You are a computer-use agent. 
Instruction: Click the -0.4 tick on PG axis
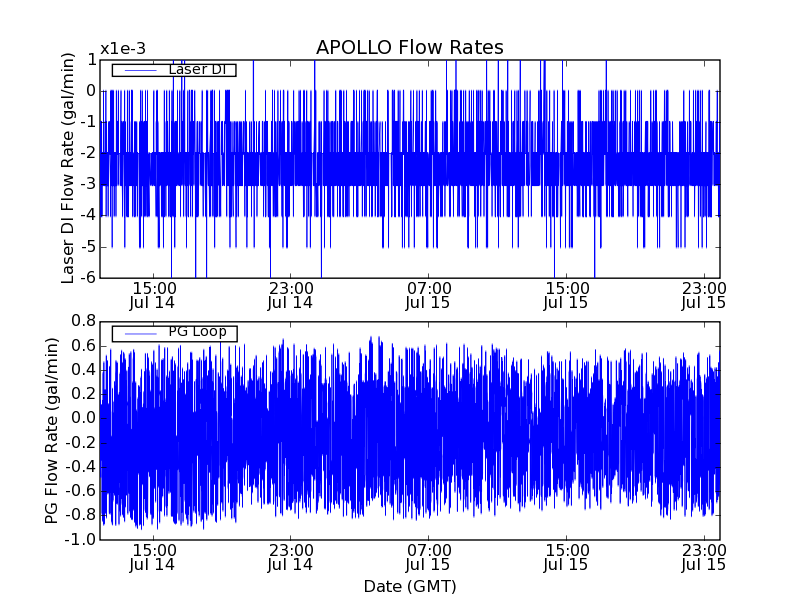point(80,467)
